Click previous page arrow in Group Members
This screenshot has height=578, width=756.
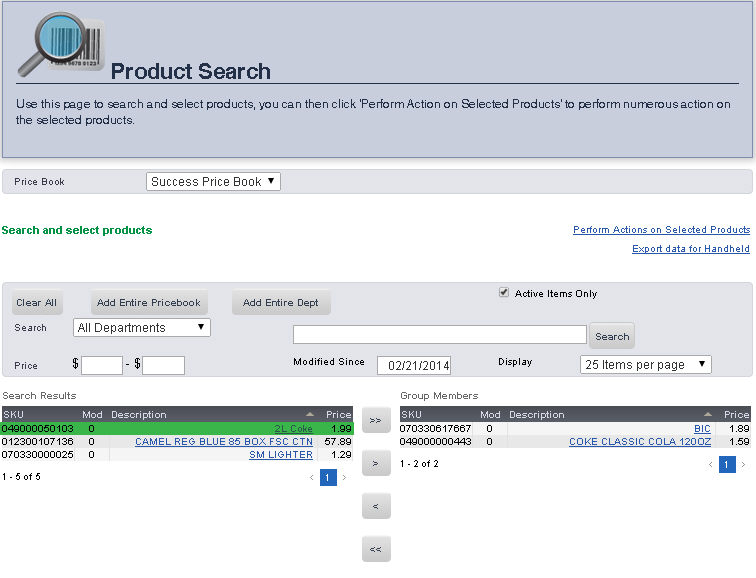(x=711, y=464)
